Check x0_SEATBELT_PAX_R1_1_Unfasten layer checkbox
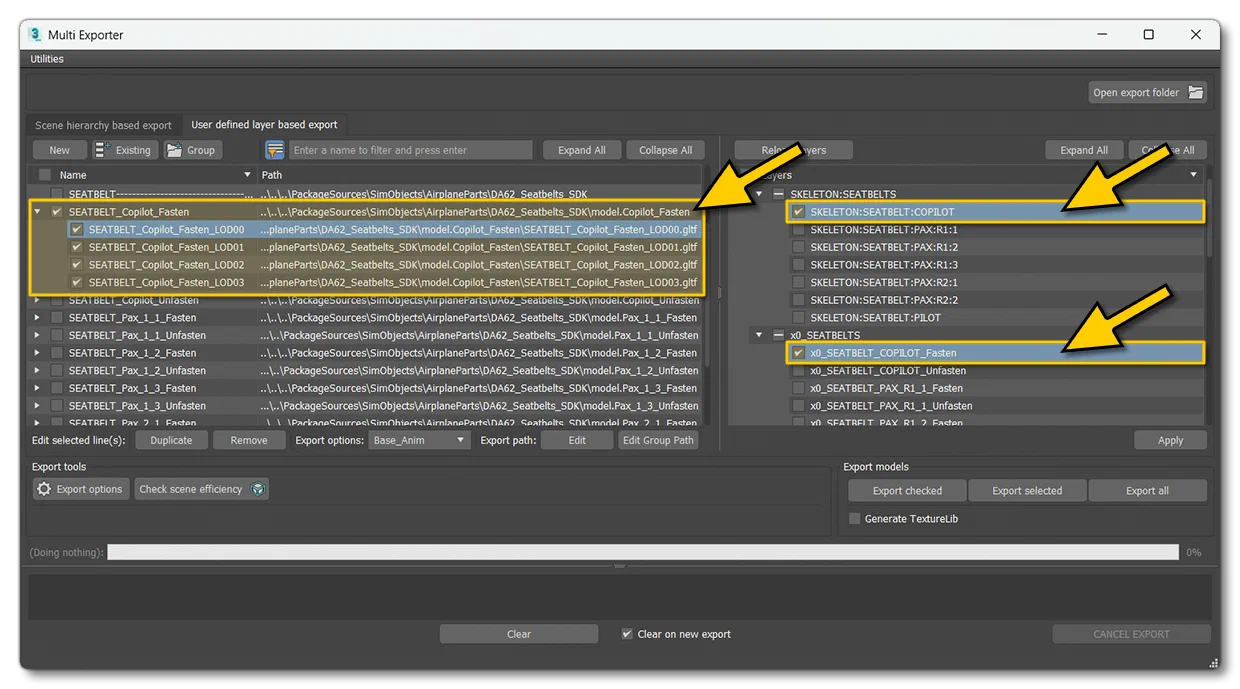1240x689 pixels. (x=798, y=406)
